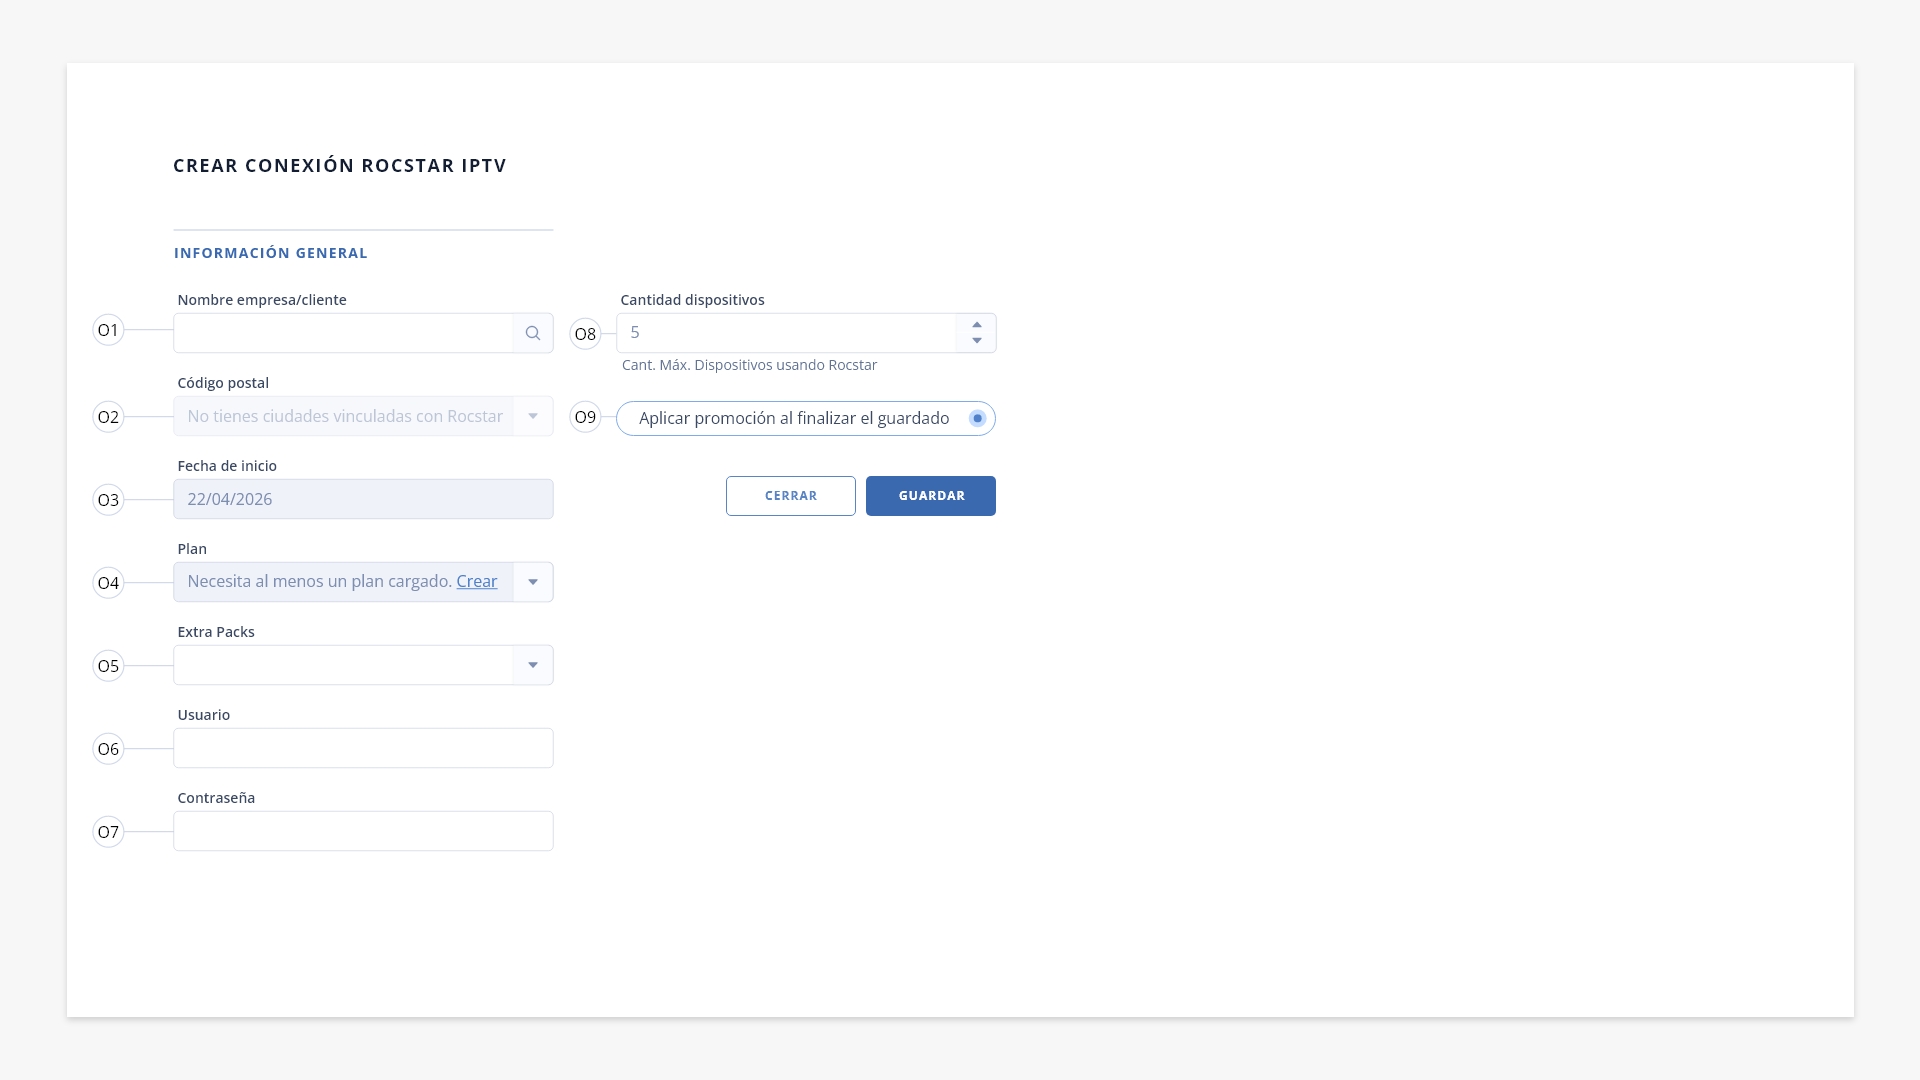Screen dimensions: 1920x1080
Task: Click into the Contraseña field
Action: pyautogui.click(x=363, y=831)
